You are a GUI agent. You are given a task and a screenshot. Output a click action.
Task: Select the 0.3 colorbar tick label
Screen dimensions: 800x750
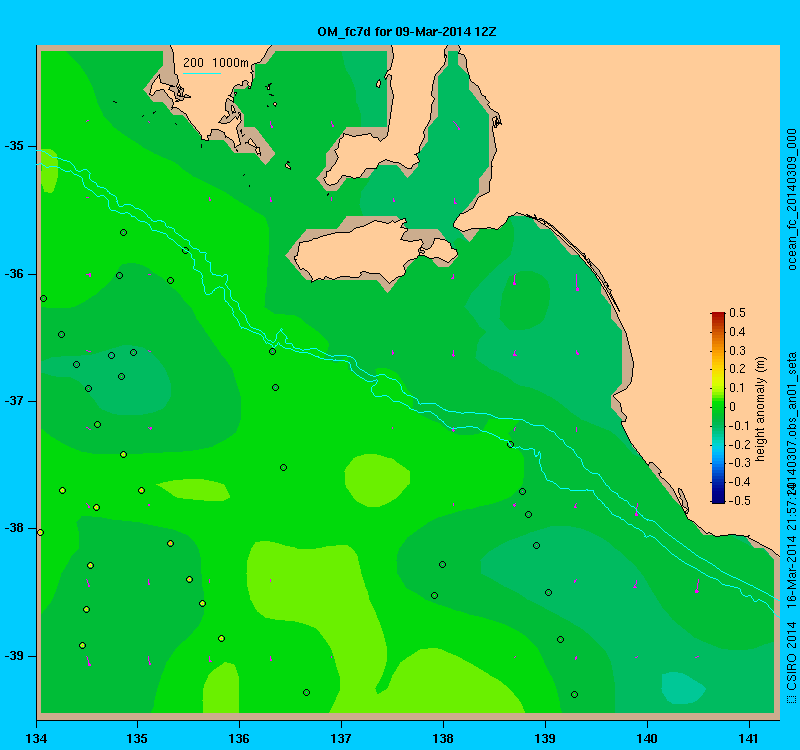(737, 351)
